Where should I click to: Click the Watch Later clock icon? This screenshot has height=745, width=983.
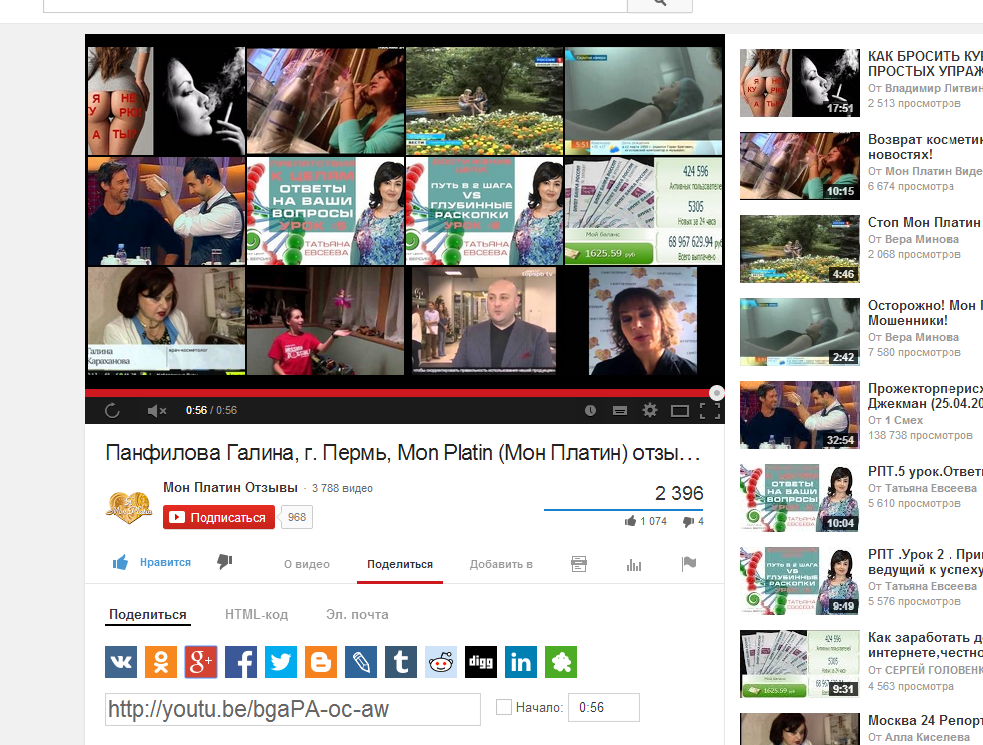pos(590,410)
